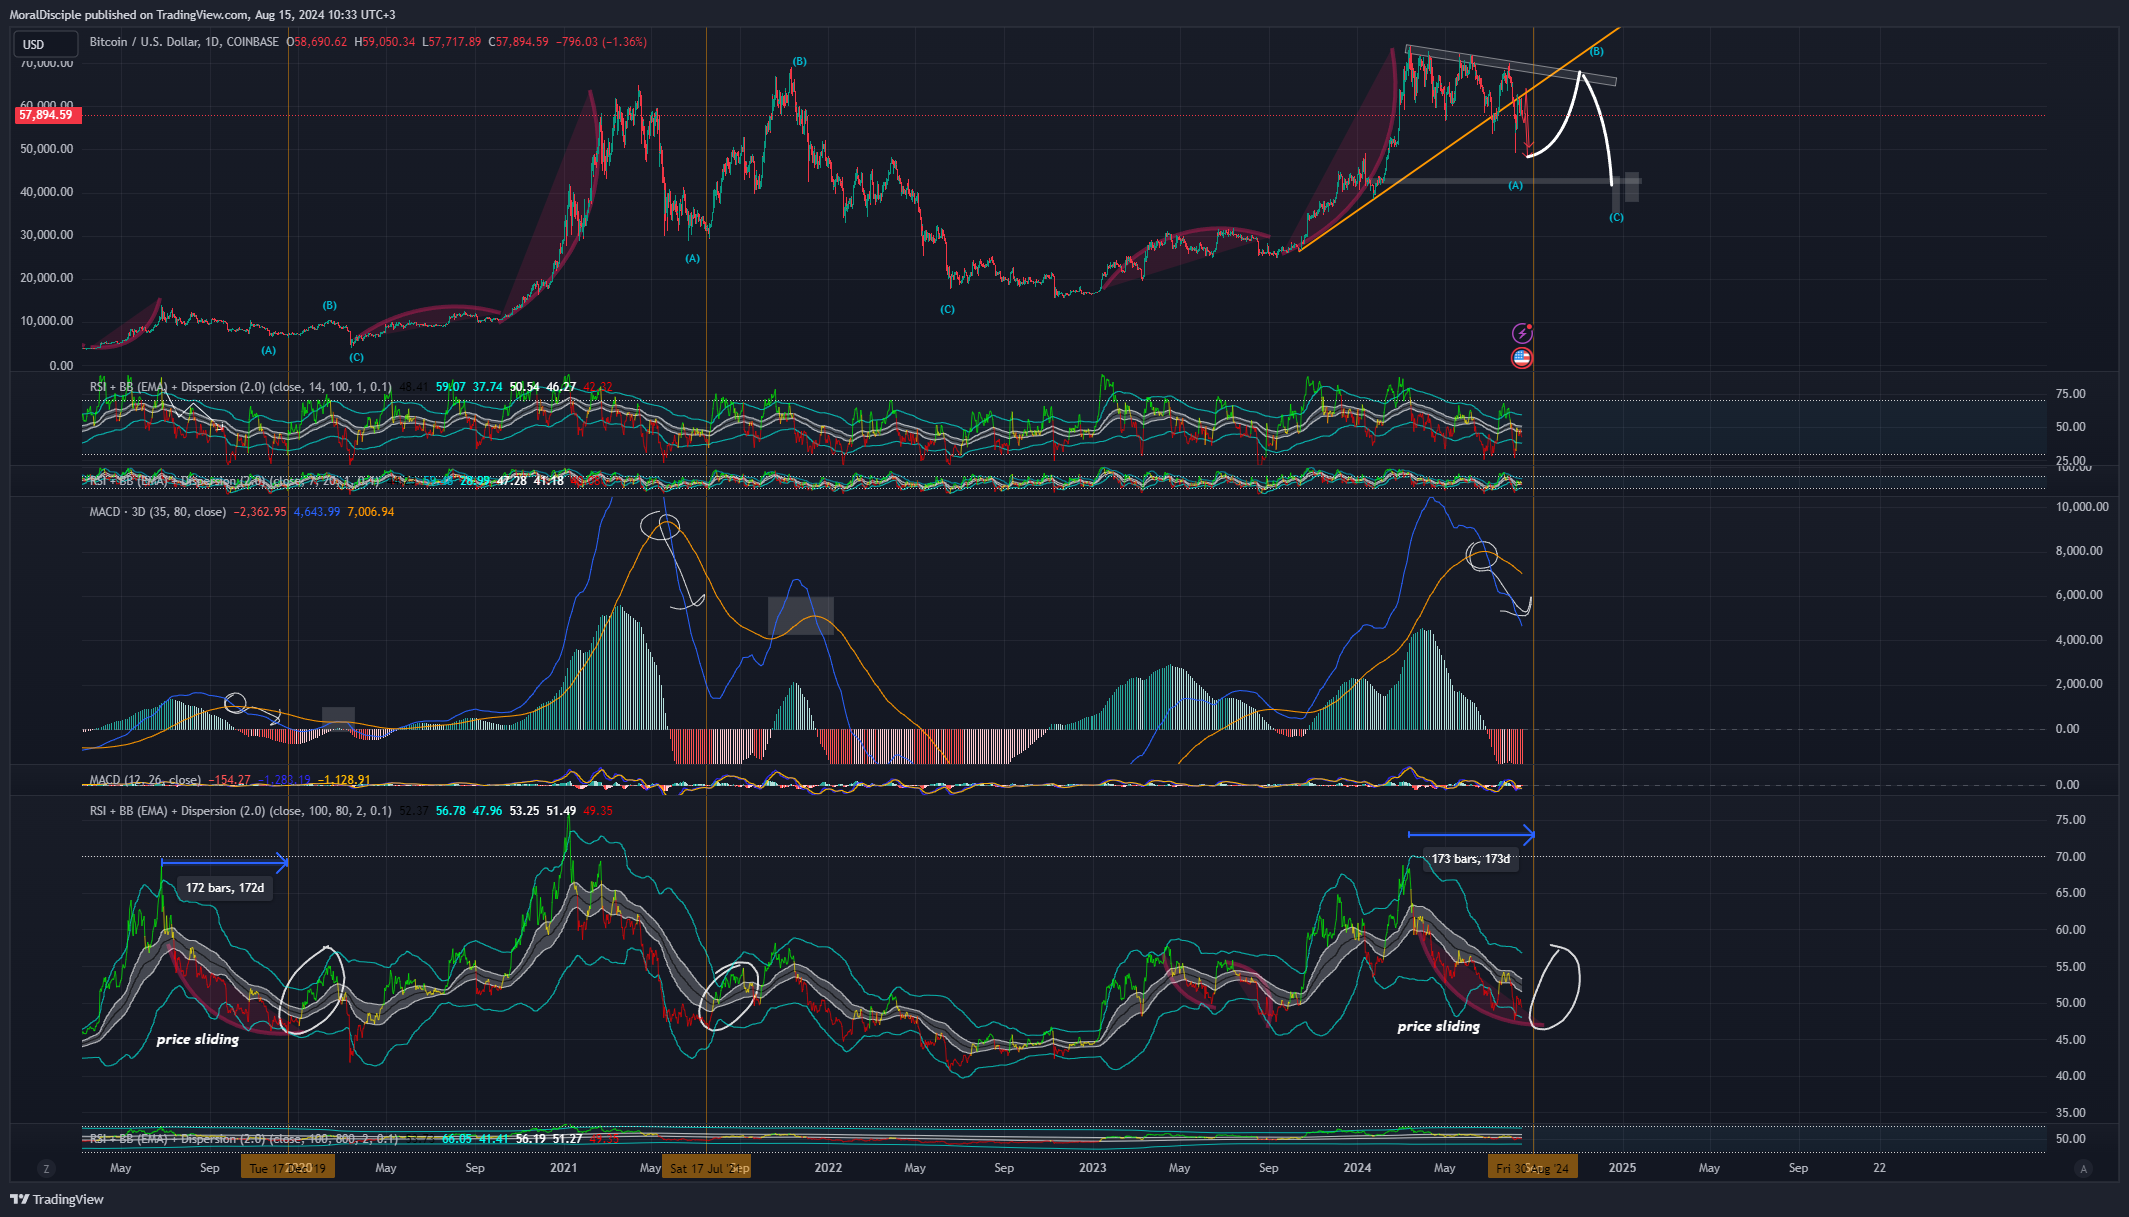Click the 40,000.00 price axis label
The image size is (2129, 1217).
coord(47,192)
